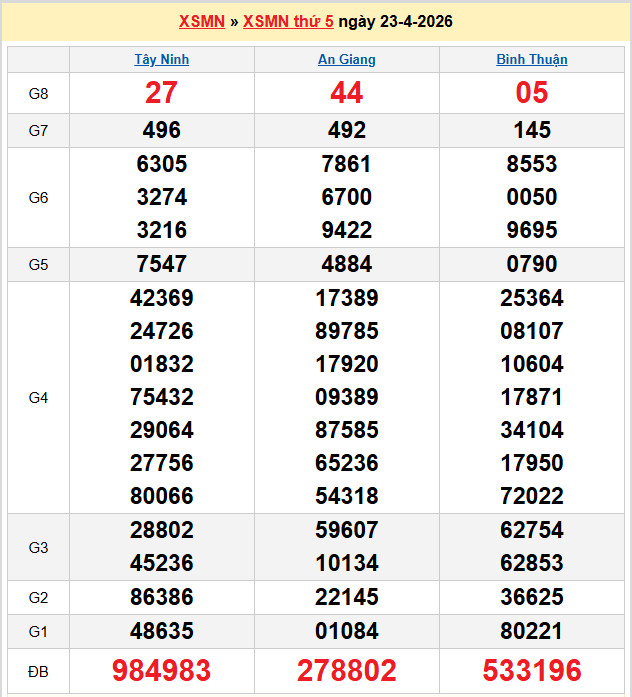Click the G7 result 145

[x=532, y=130]
